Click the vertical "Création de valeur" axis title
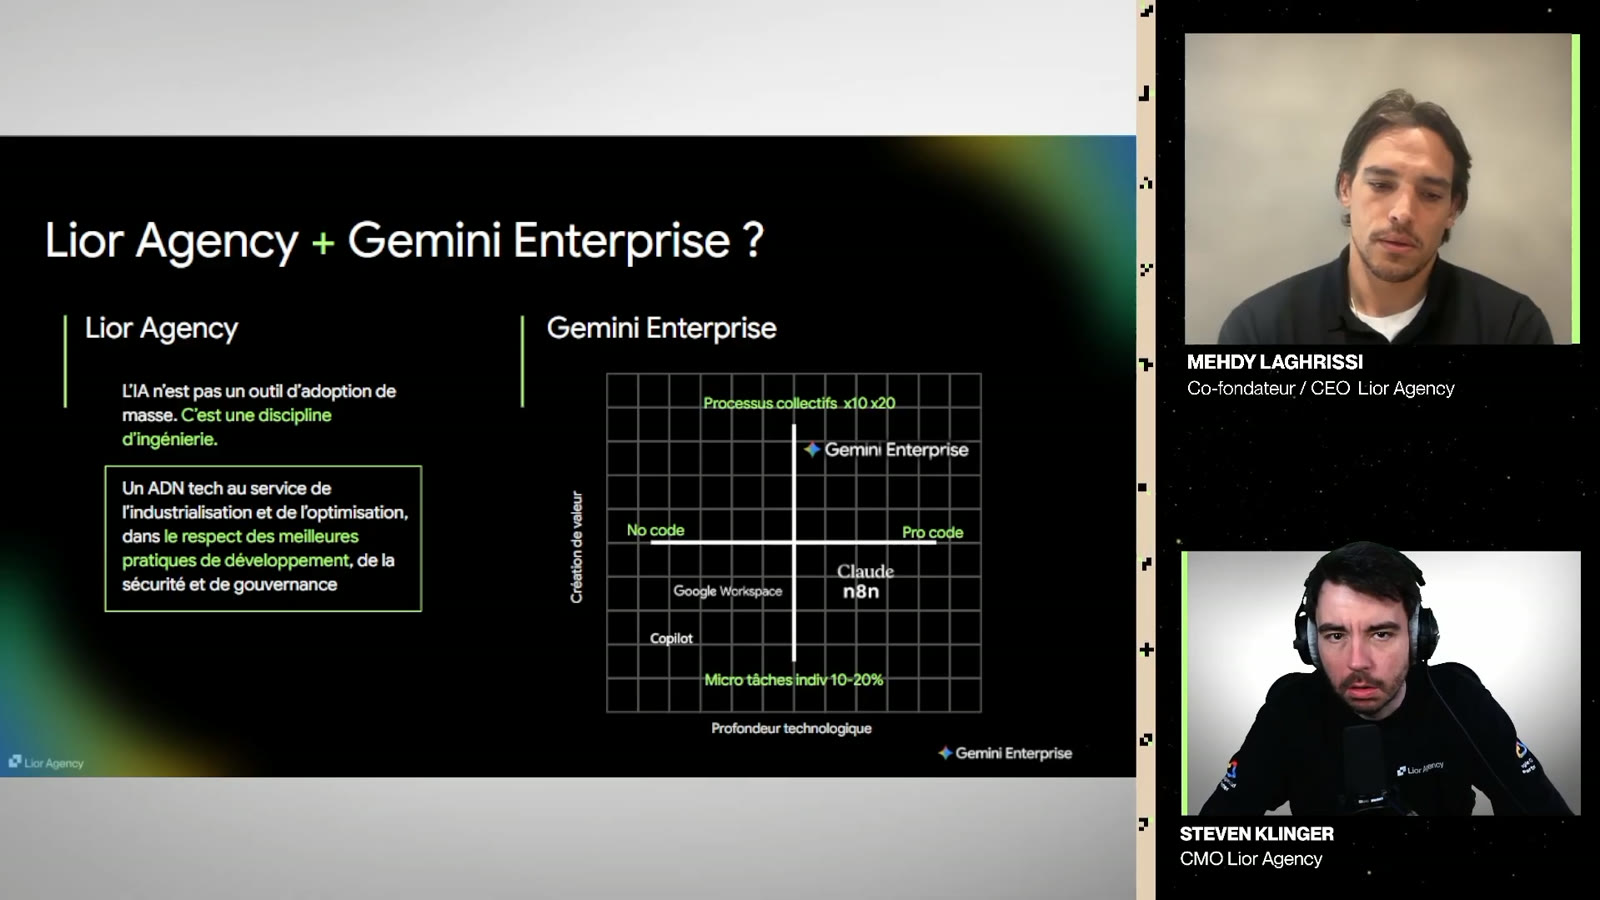Screen dimensions: 1600x900 click(x=577, y=547)
